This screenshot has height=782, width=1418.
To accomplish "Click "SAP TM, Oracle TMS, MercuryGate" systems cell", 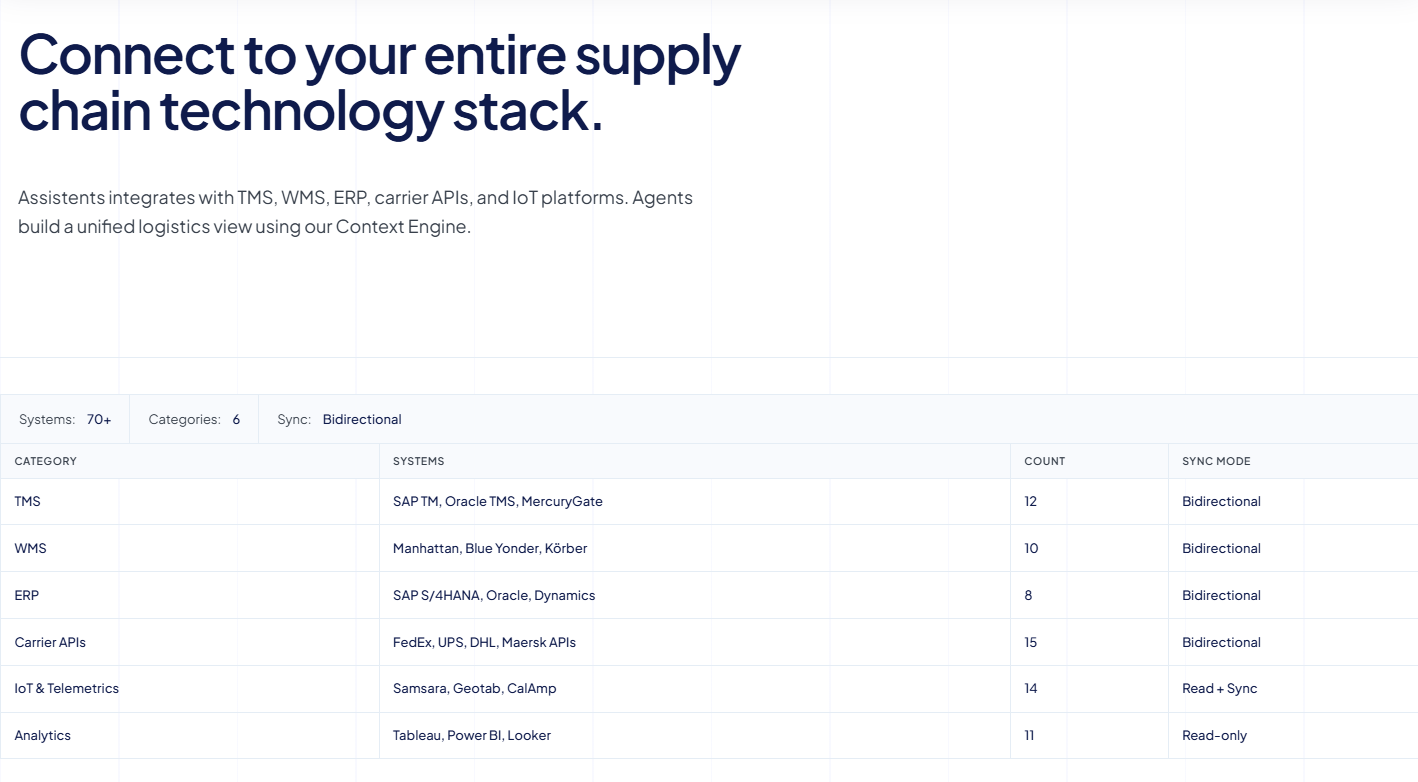I will pos(695,502).
